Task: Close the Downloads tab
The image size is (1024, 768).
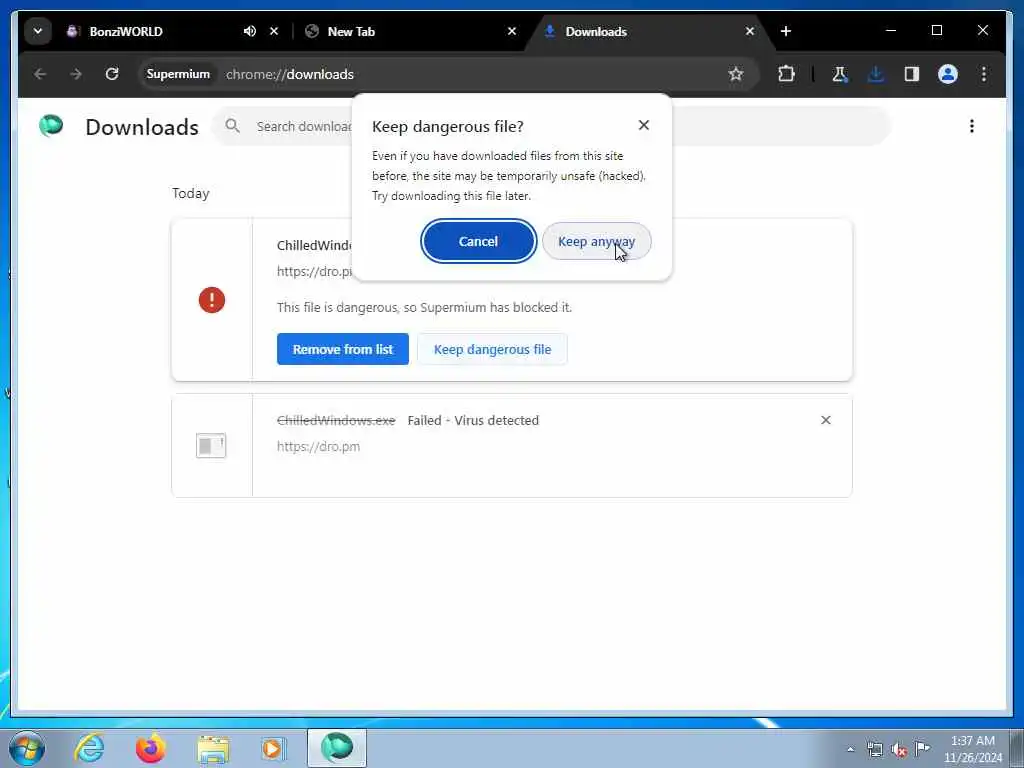Action: click(x=750, y=31)
